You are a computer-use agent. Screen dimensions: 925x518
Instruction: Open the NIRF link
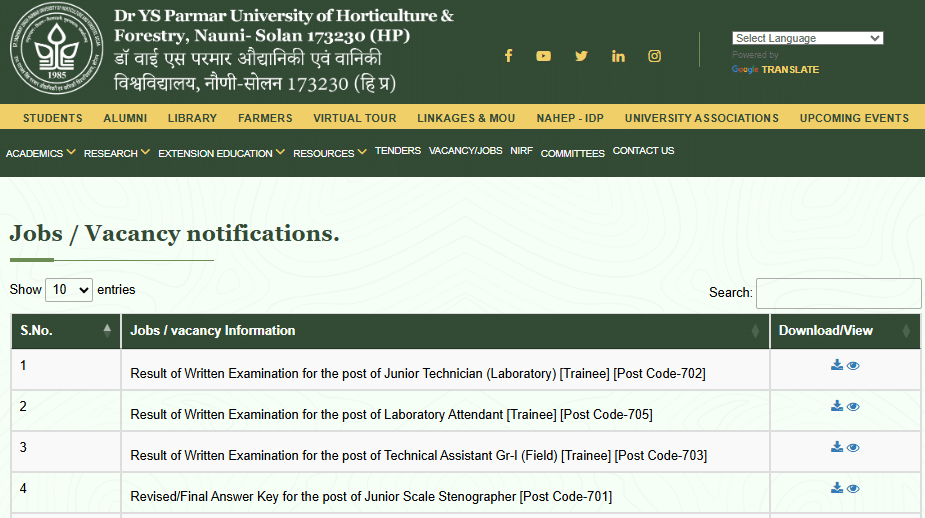(521, 150)
